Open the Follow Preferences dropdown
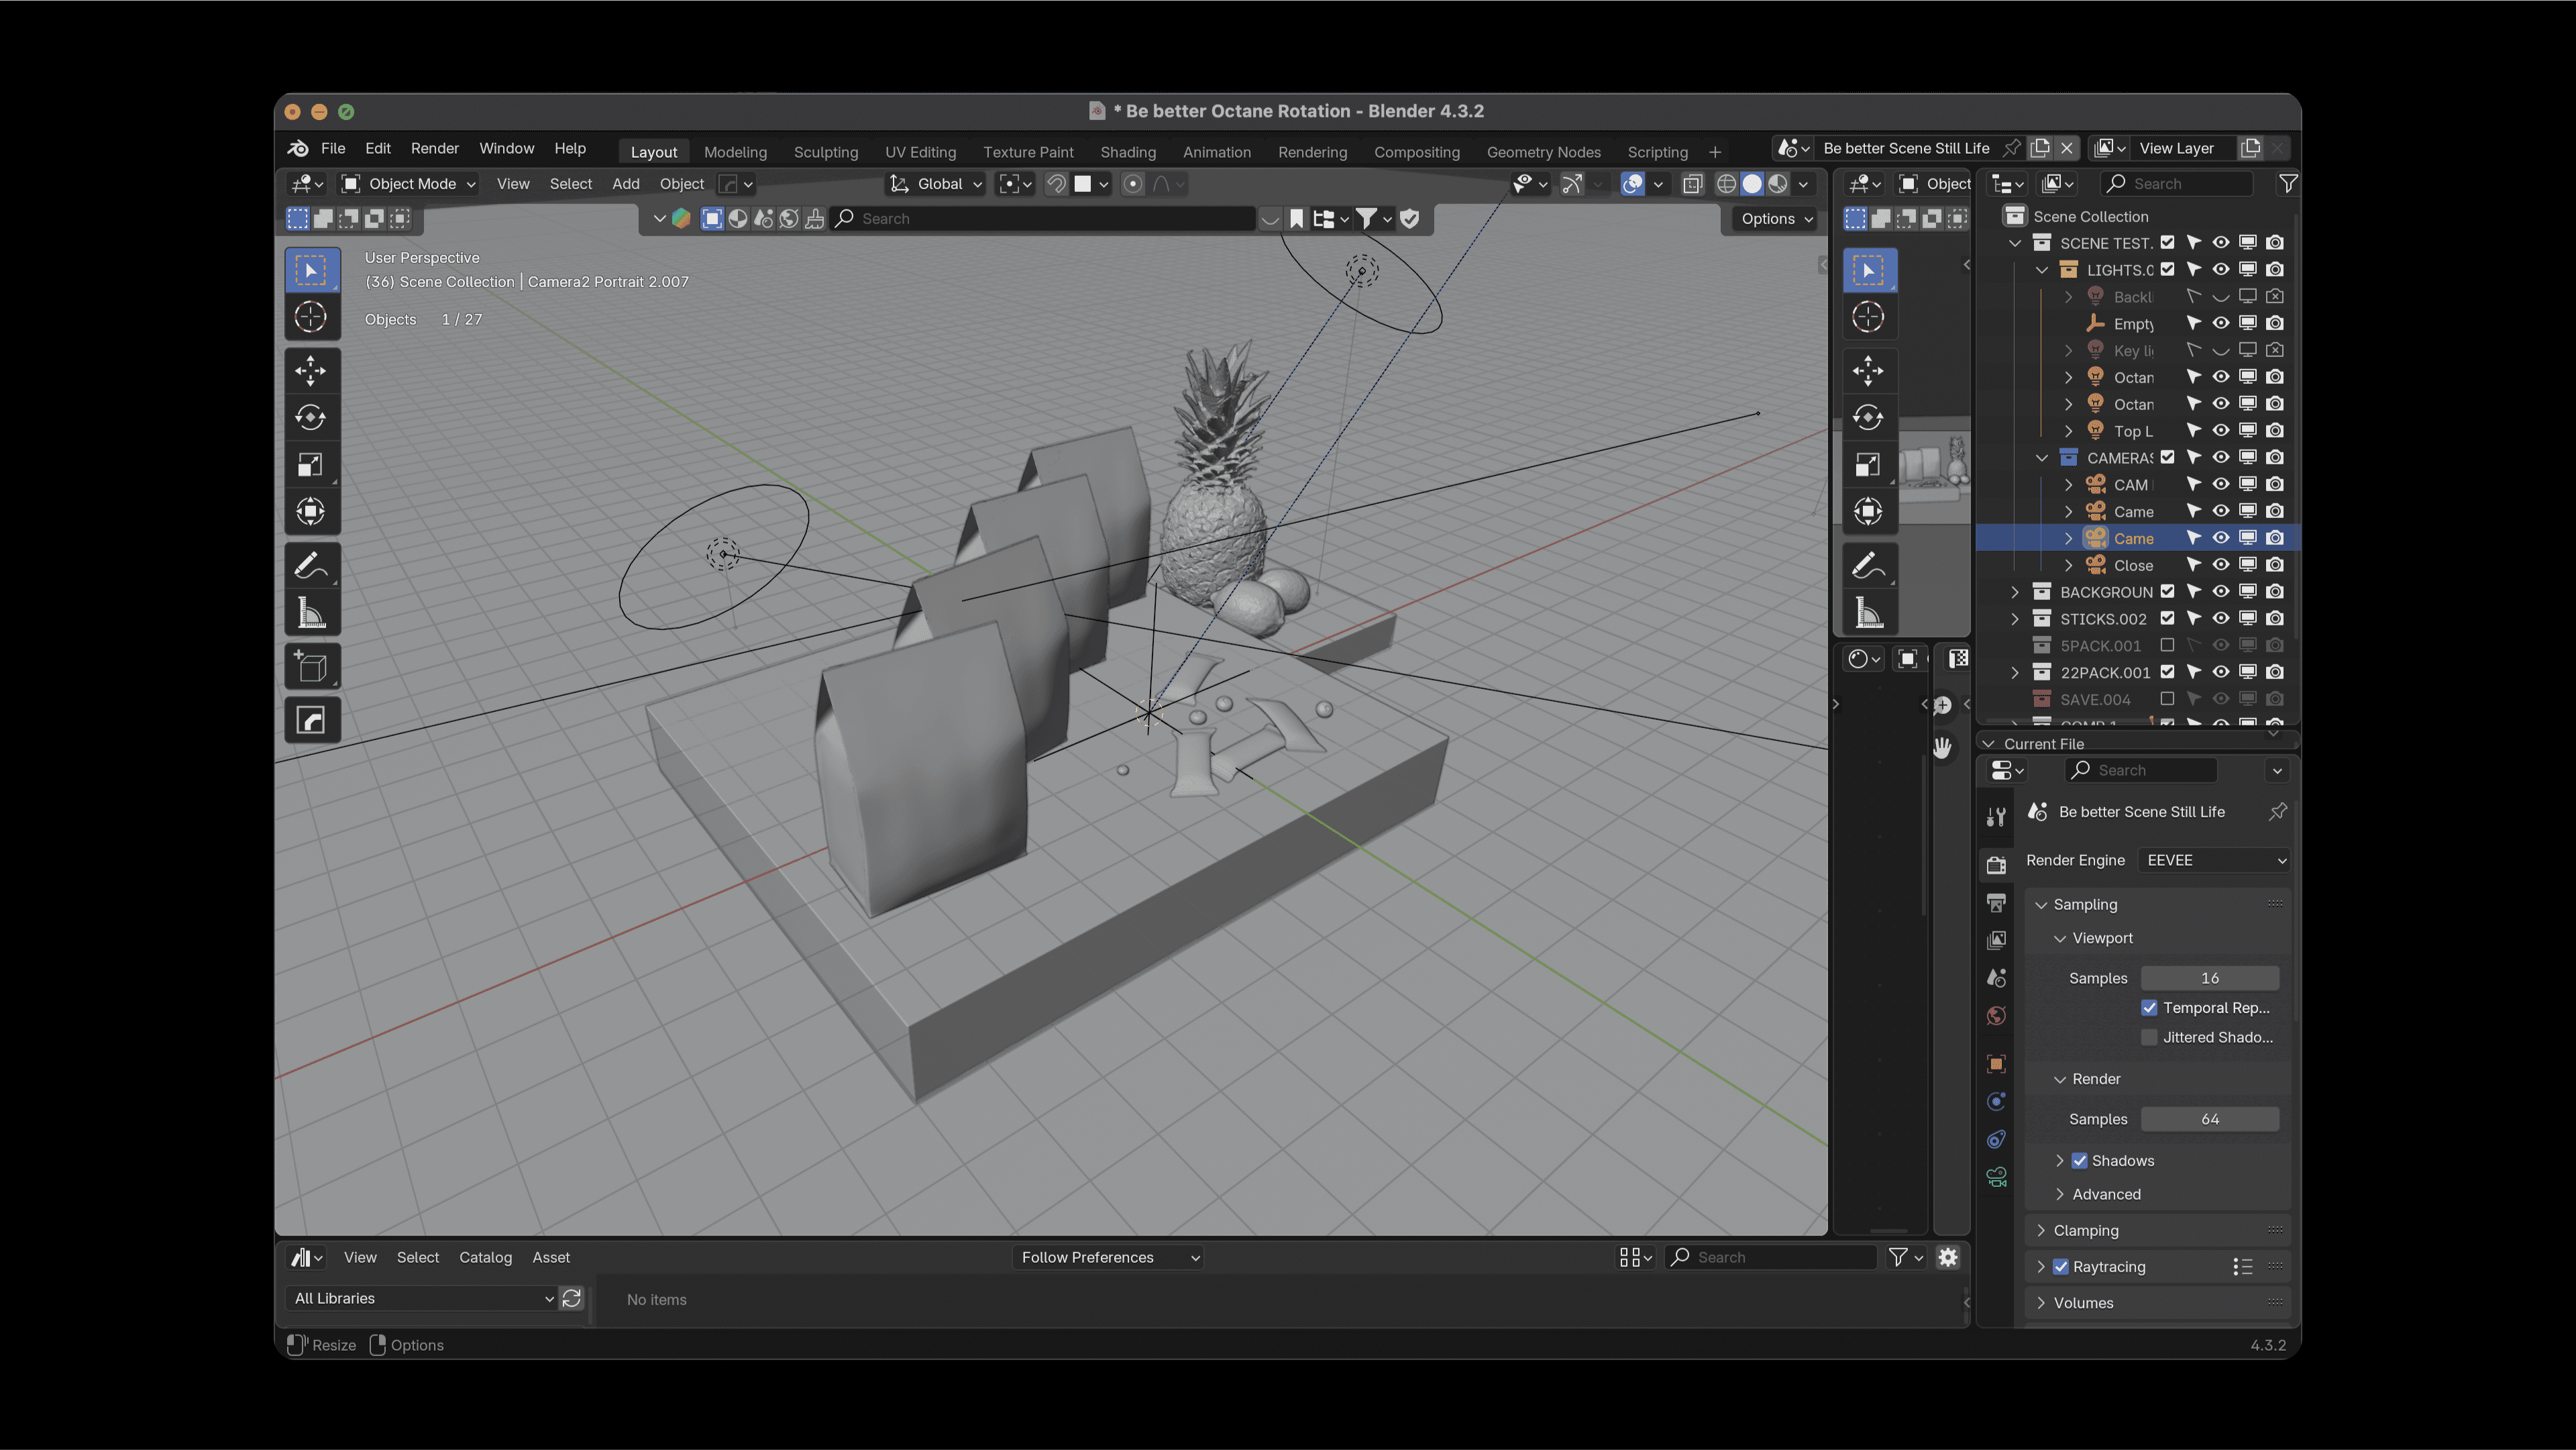The image size is (2576, 1450). (1108, 1257)
